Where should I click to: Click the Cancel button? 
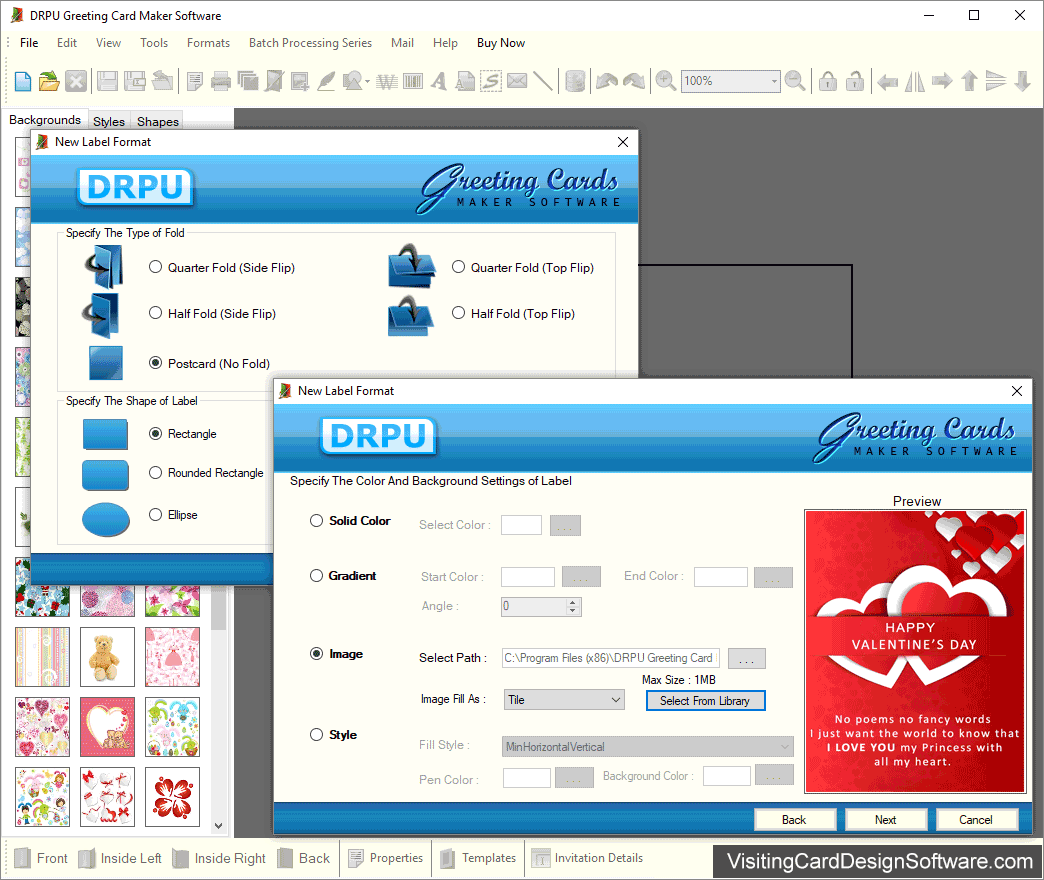[976, 819]
